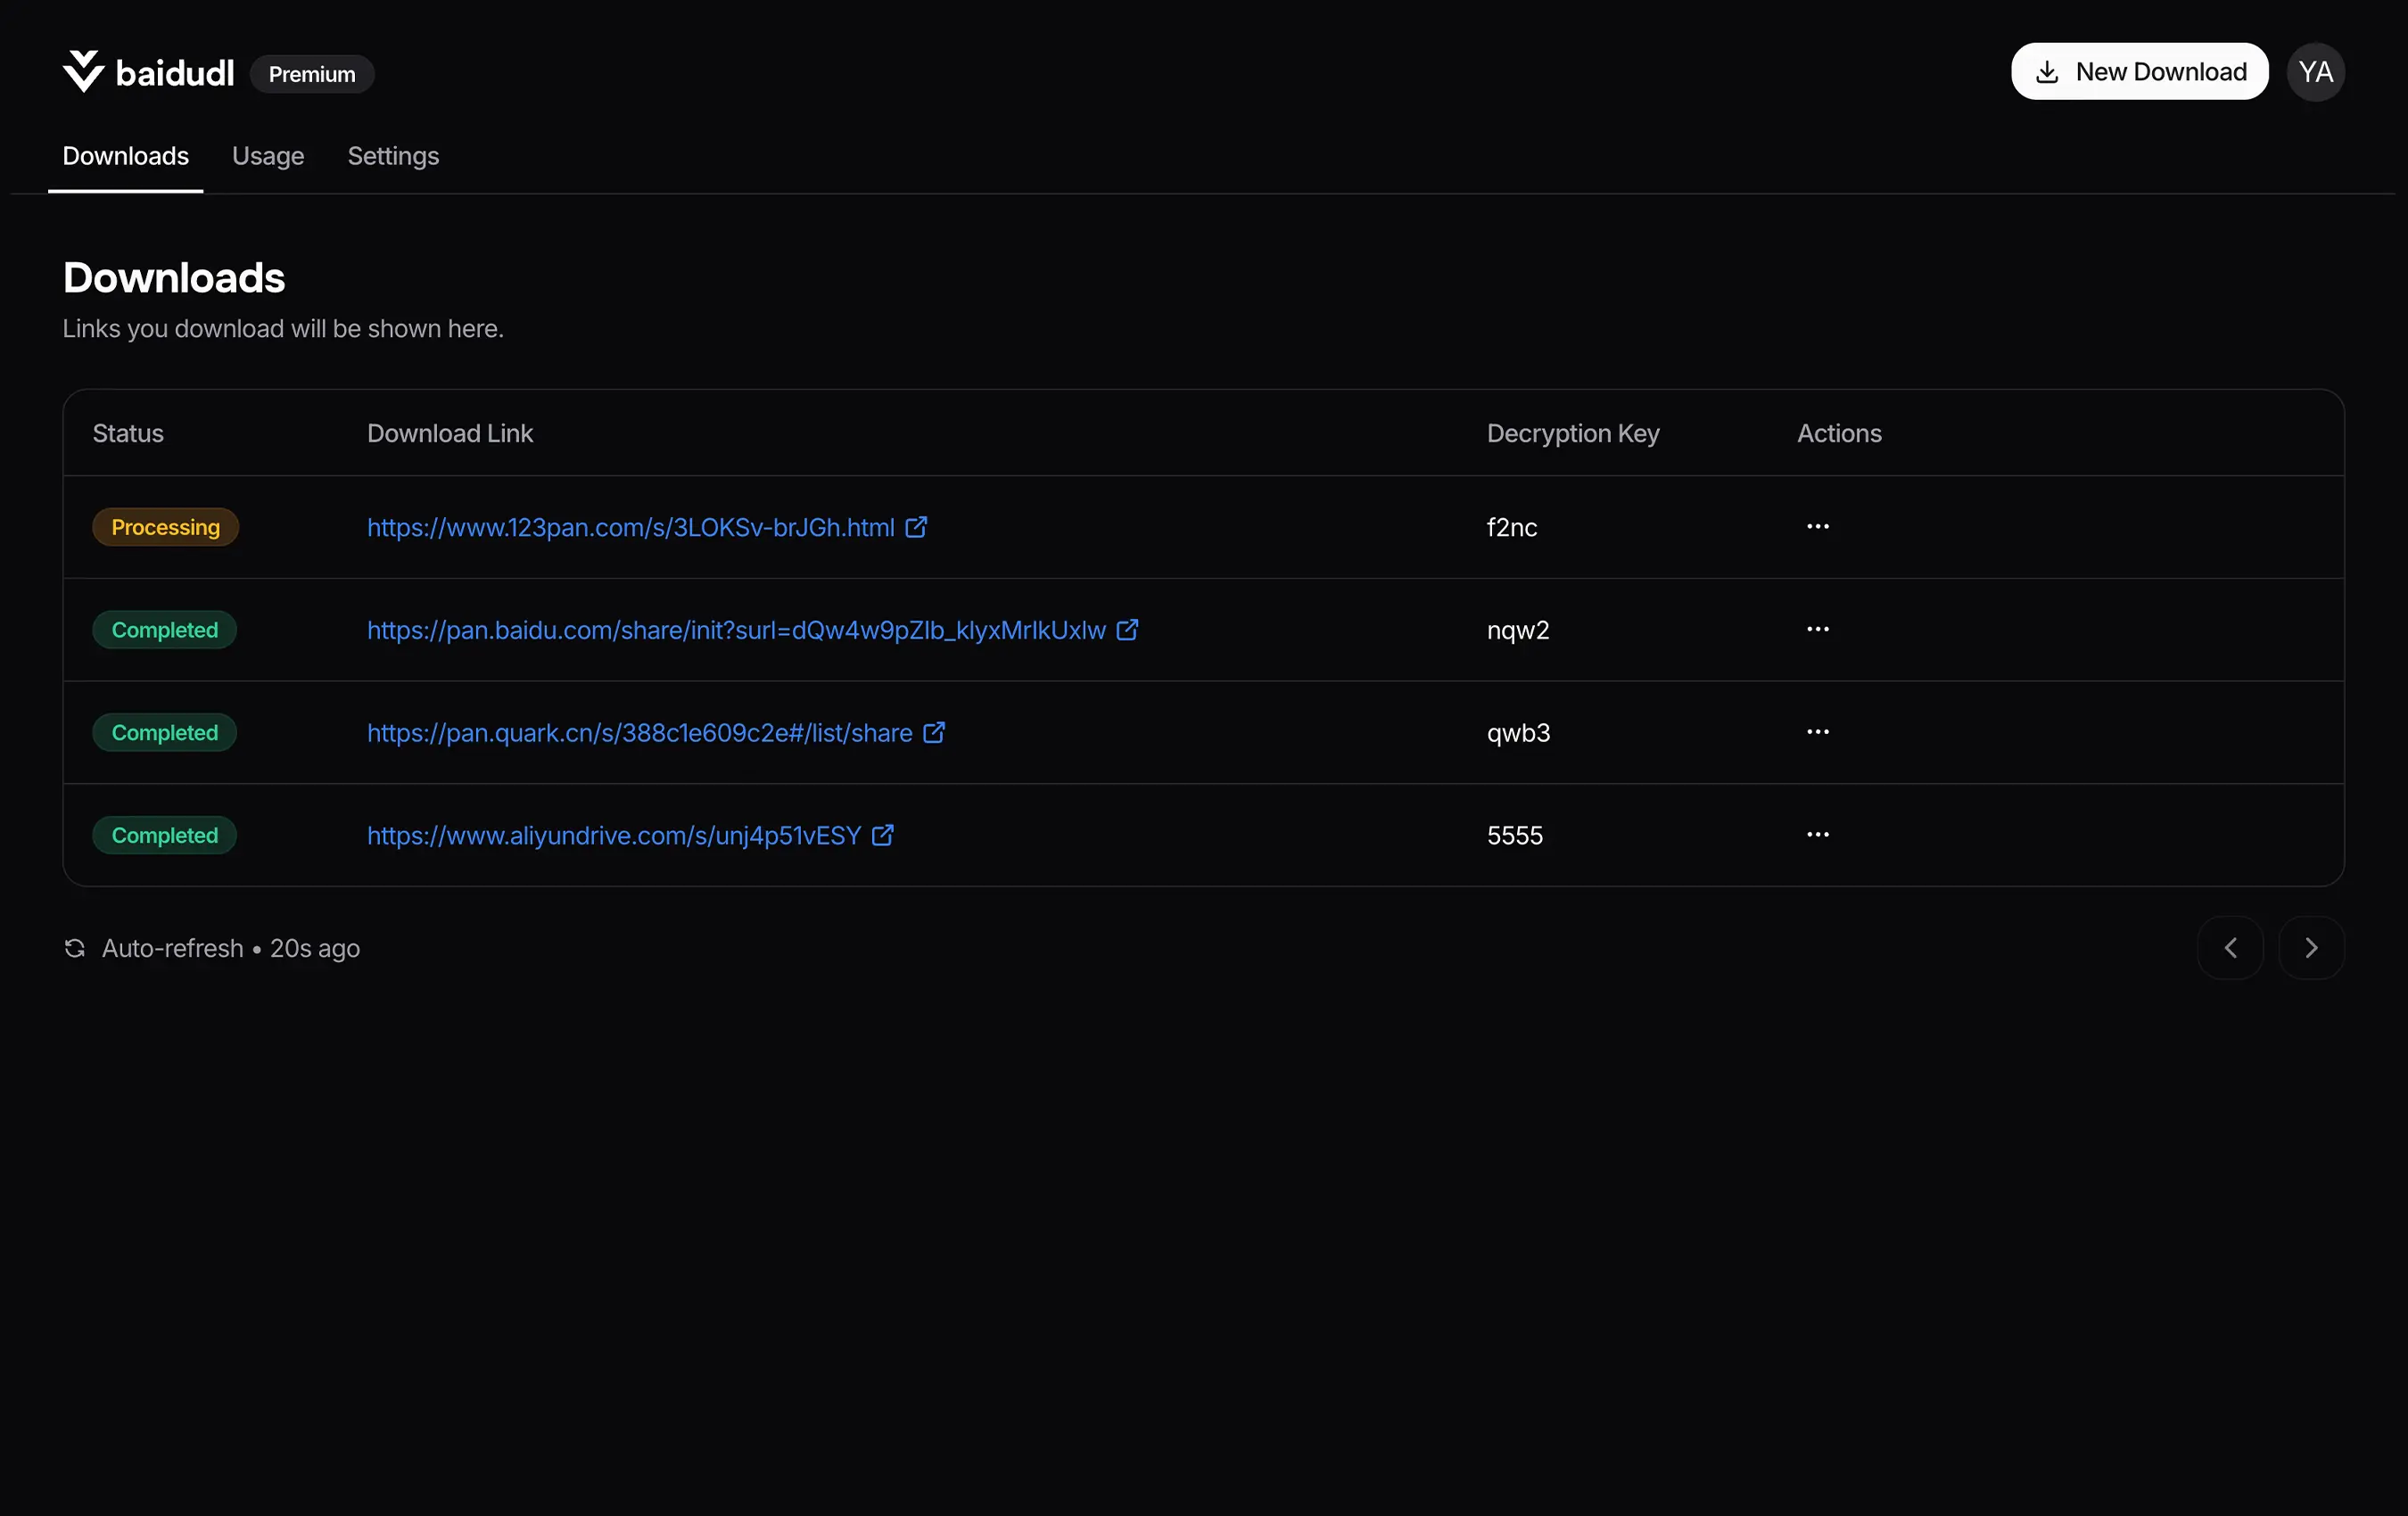The image size is (2408, 1516).
Task: Go to next page with right chevron
Action: point(2311,948)
